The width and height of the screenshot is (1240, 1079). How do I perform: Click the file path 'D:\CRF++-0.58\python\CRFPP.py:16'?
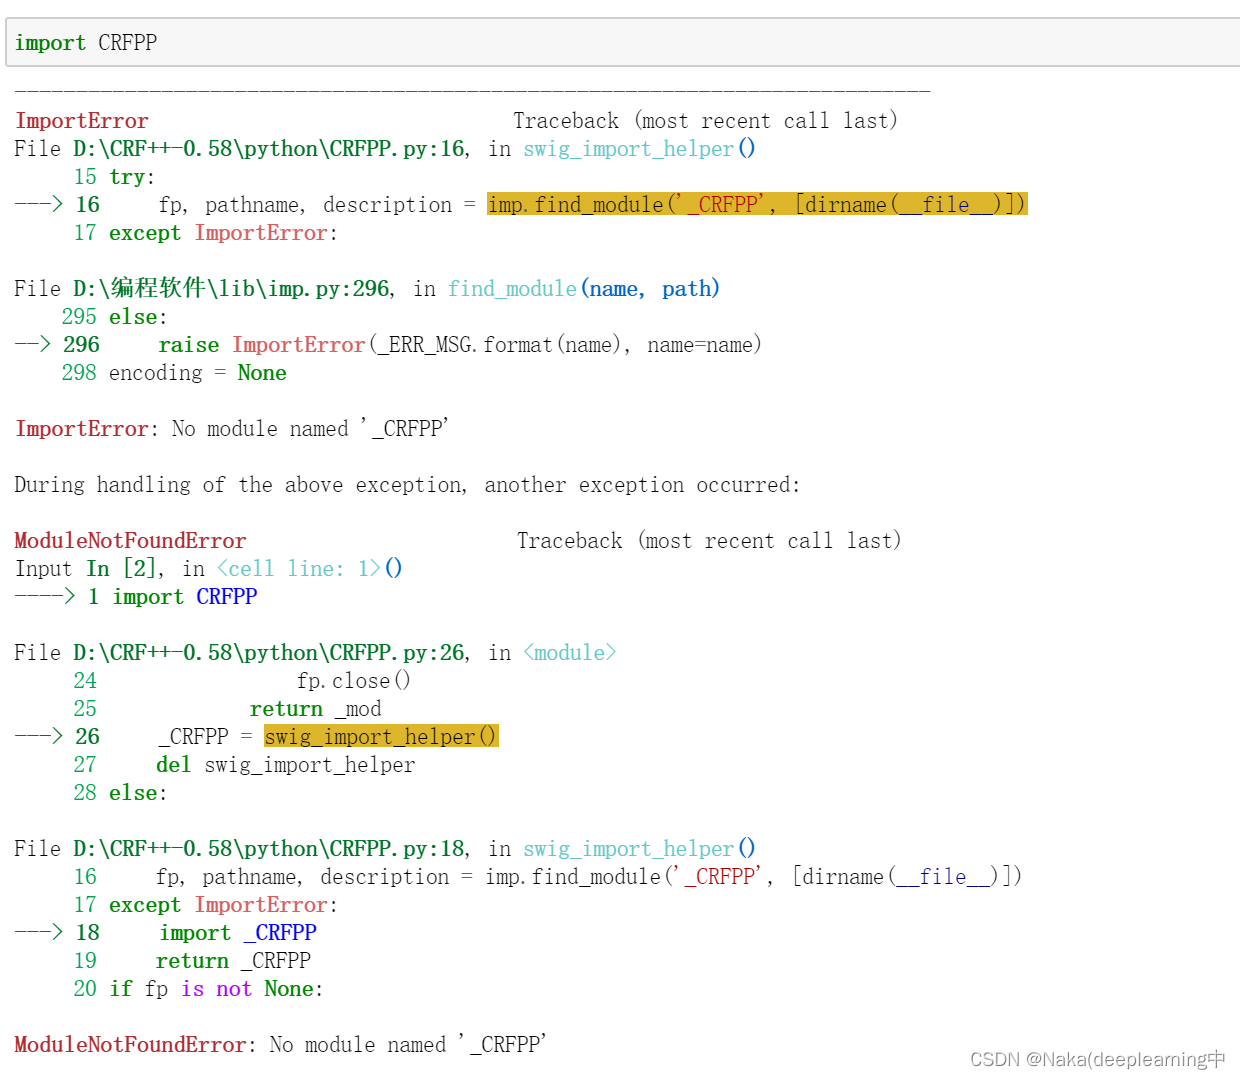tap(270, 149)
